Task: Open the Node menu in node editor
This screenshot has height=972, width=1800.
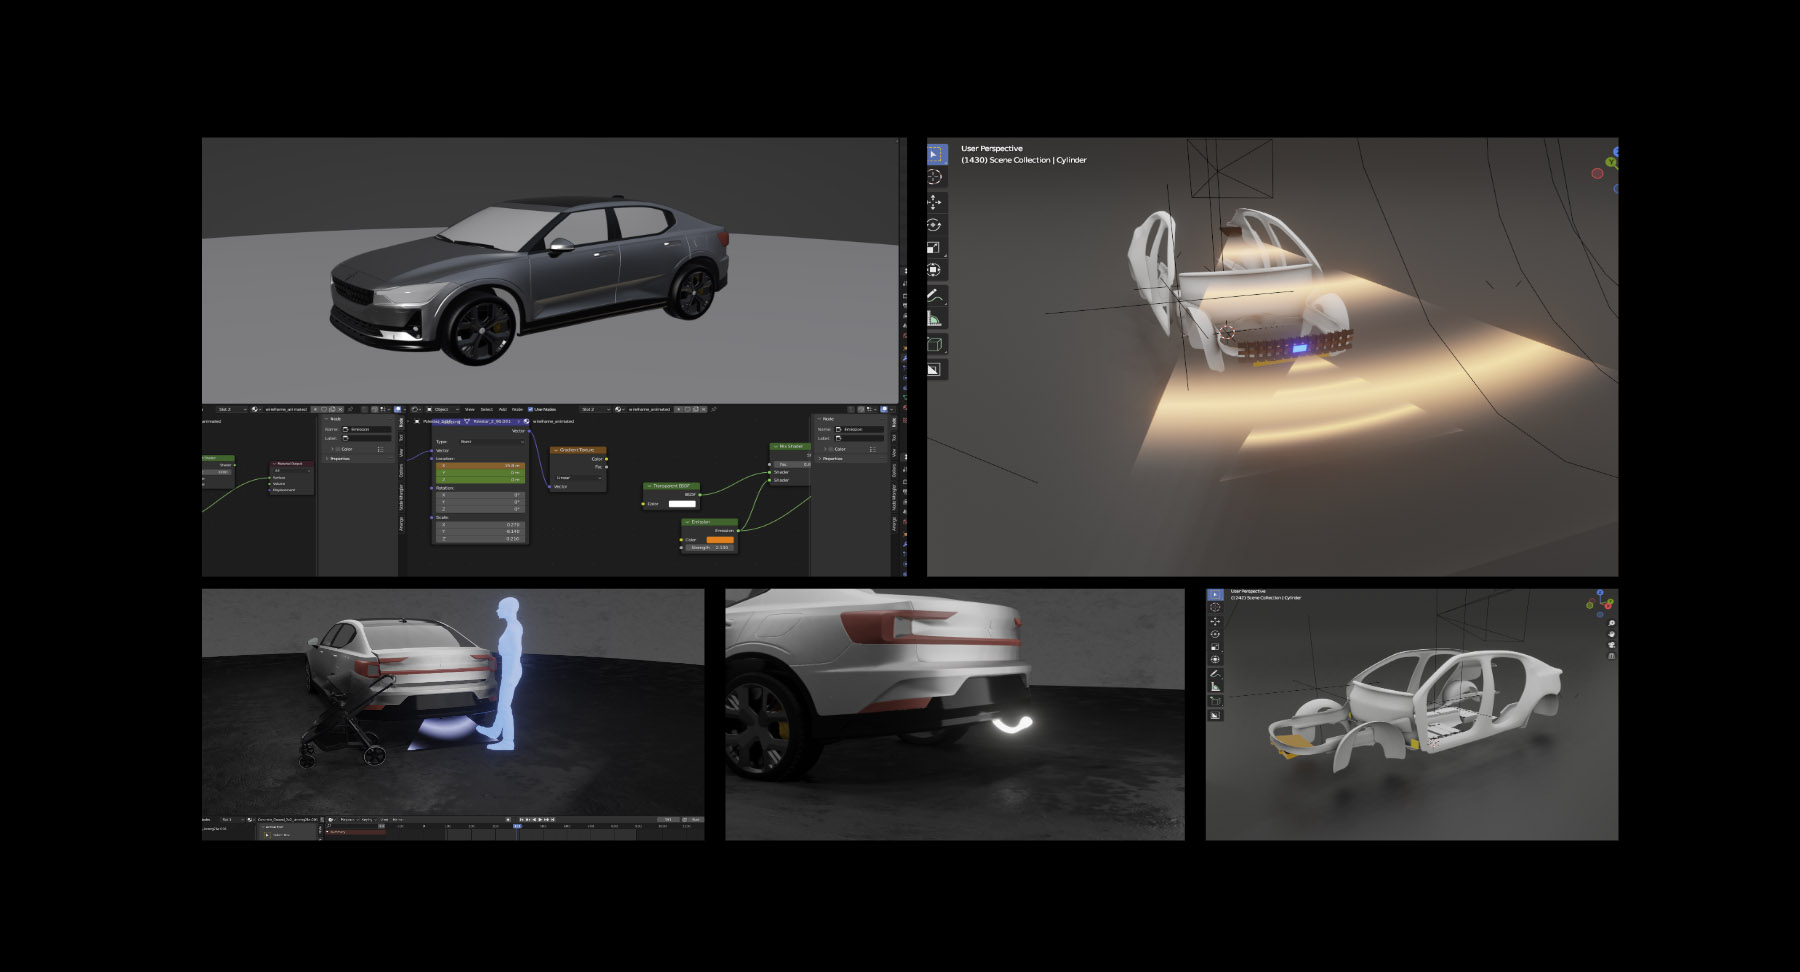Action: click(517, 409)
